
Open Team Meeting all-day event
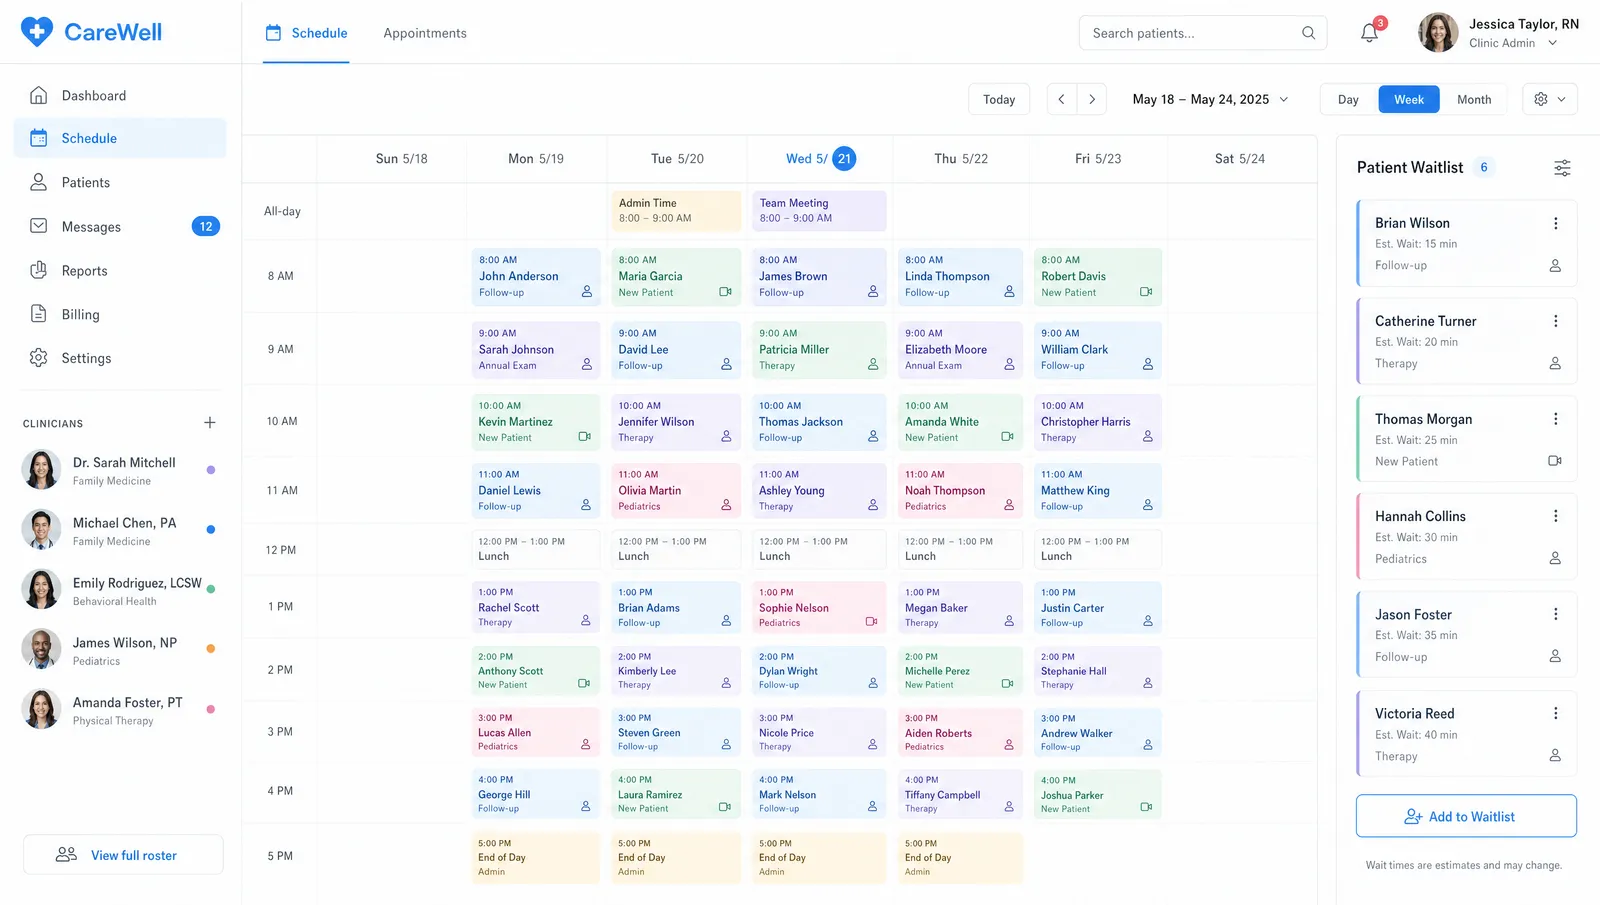tap(819, 210)
